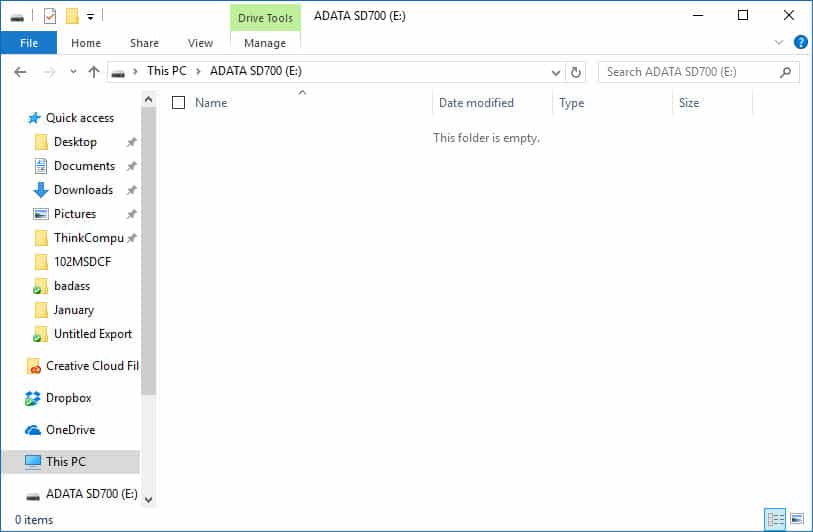The width and height of the screenshot is (813, 532).
Task: Select ADATA SD700 (E:) in navigation pane
Action: [x=92, y=494]
